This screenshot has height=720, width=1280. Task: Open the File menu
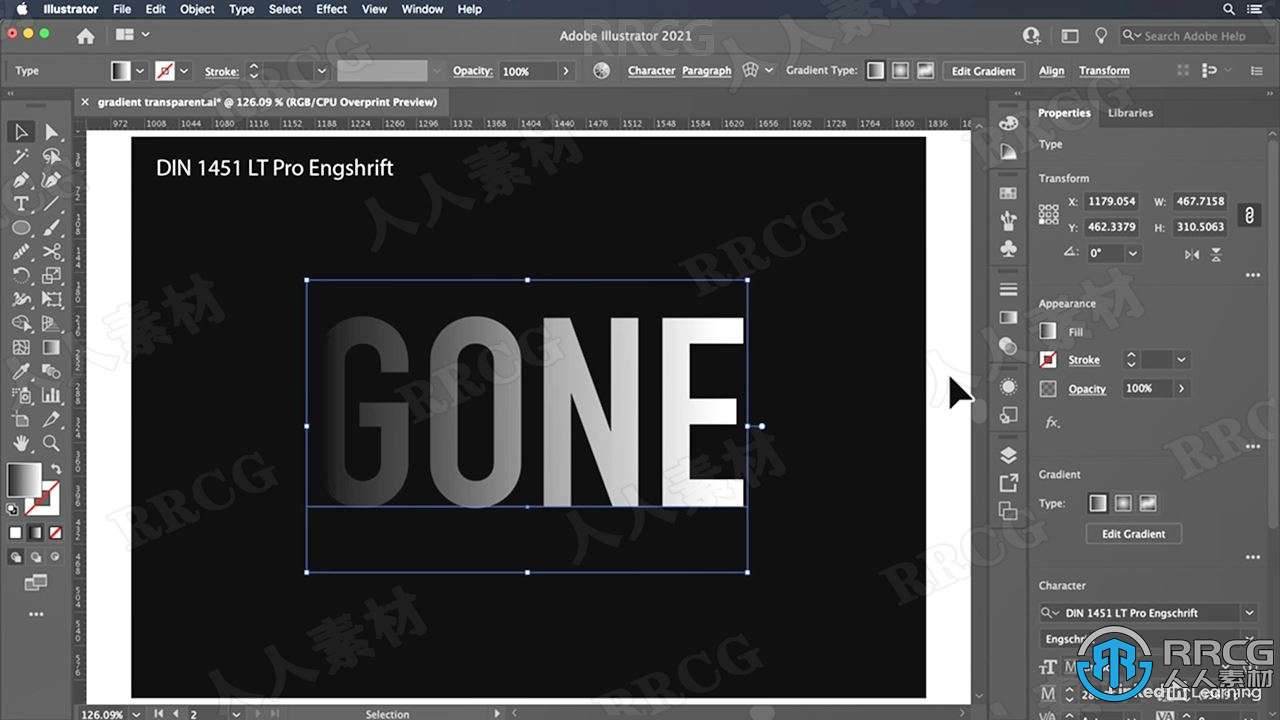122,9
